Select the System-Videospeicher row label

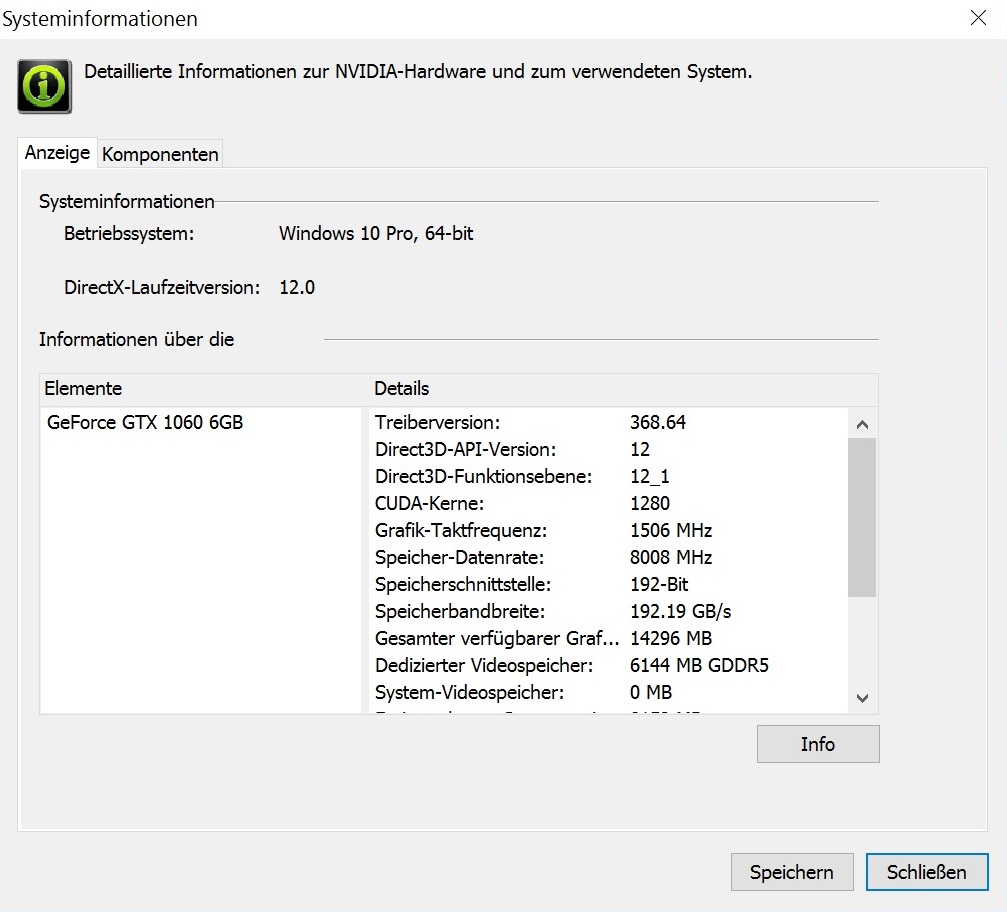[469, 692]
